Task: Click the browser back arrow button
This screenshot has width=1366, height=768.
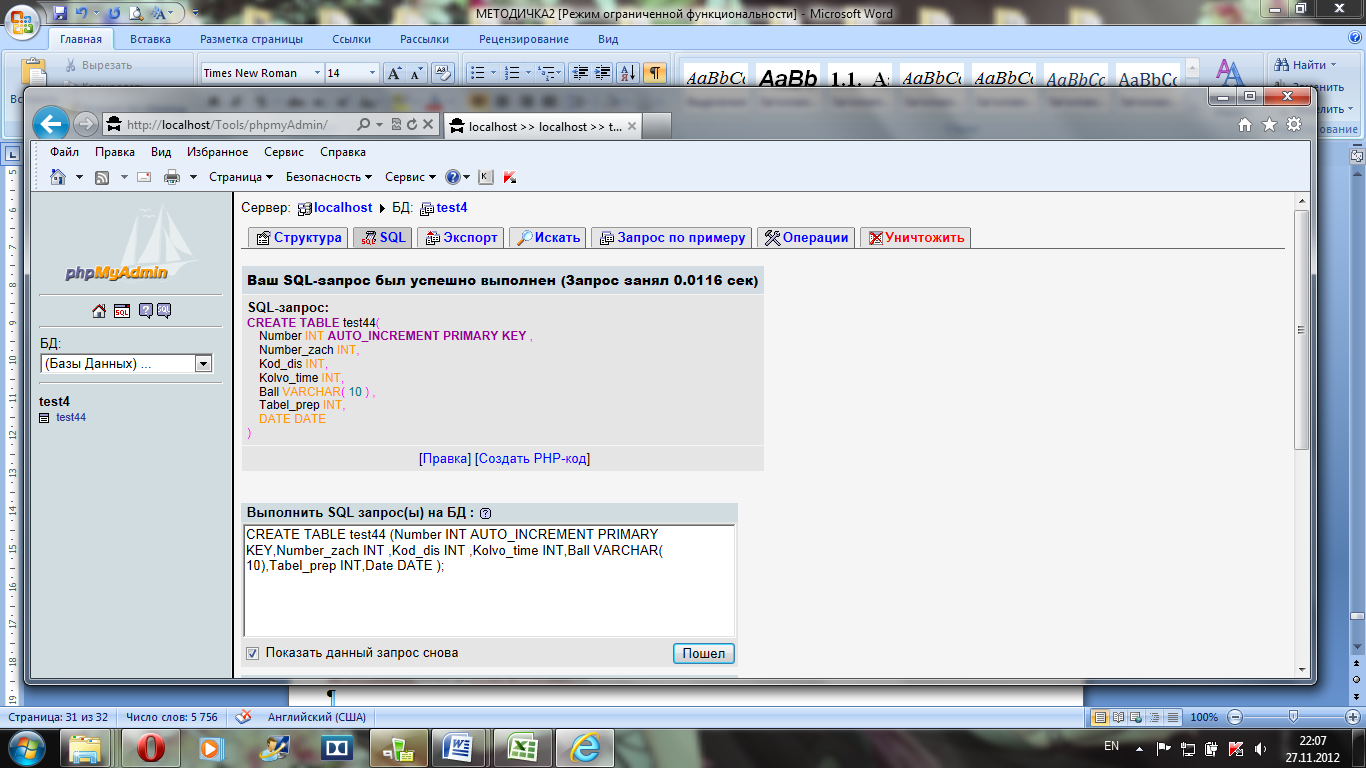Action: click(51, 124)
